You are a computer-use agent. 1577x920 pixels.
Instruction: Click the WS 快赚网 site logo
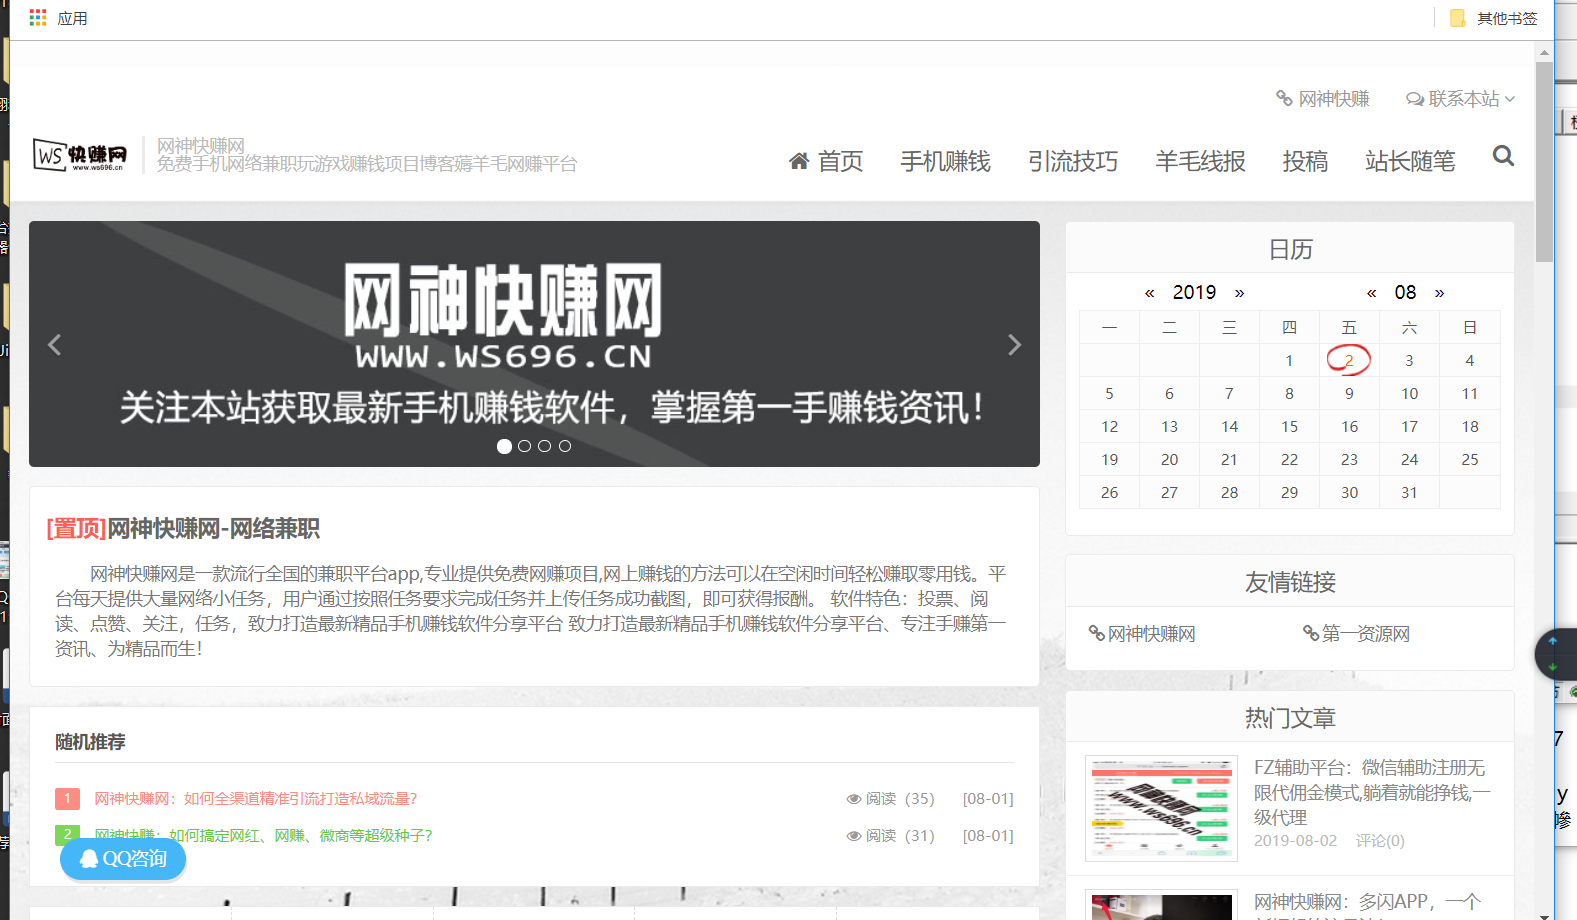[81, 155]
